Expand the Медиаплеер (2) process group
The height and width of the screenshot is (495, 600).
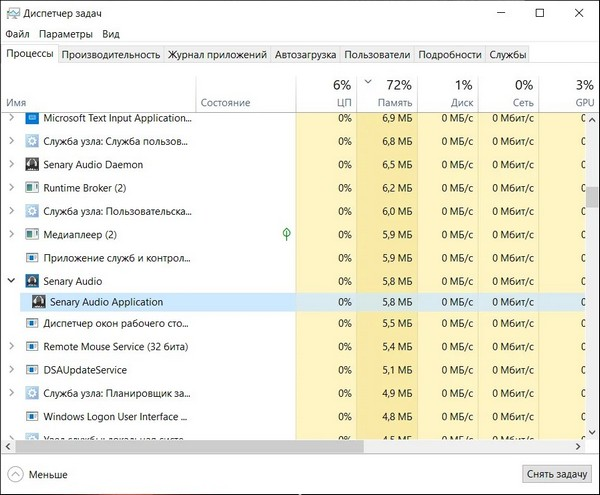[11, 234]
